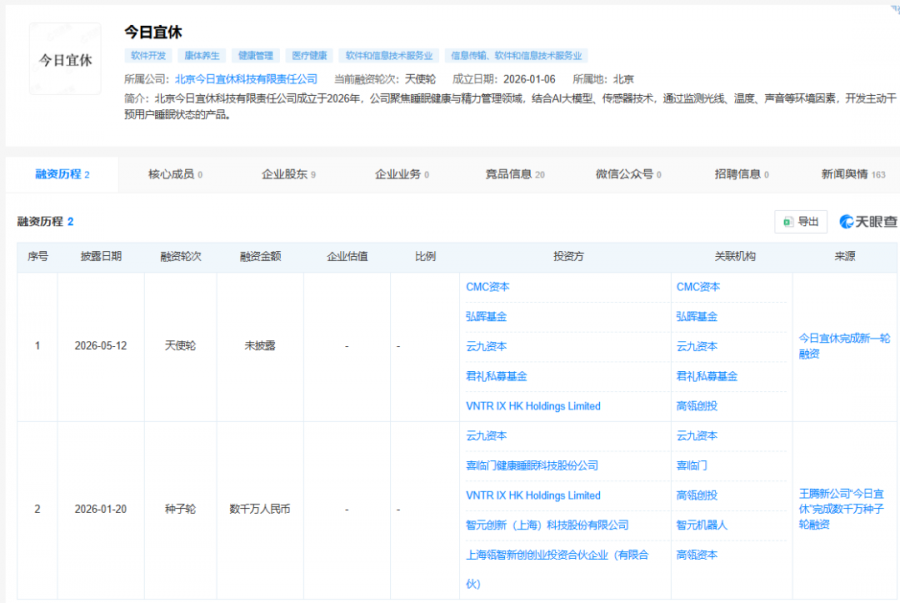Select the 2026-01-20 date cell
900x603 pixels.
click(x=100, y=509)
